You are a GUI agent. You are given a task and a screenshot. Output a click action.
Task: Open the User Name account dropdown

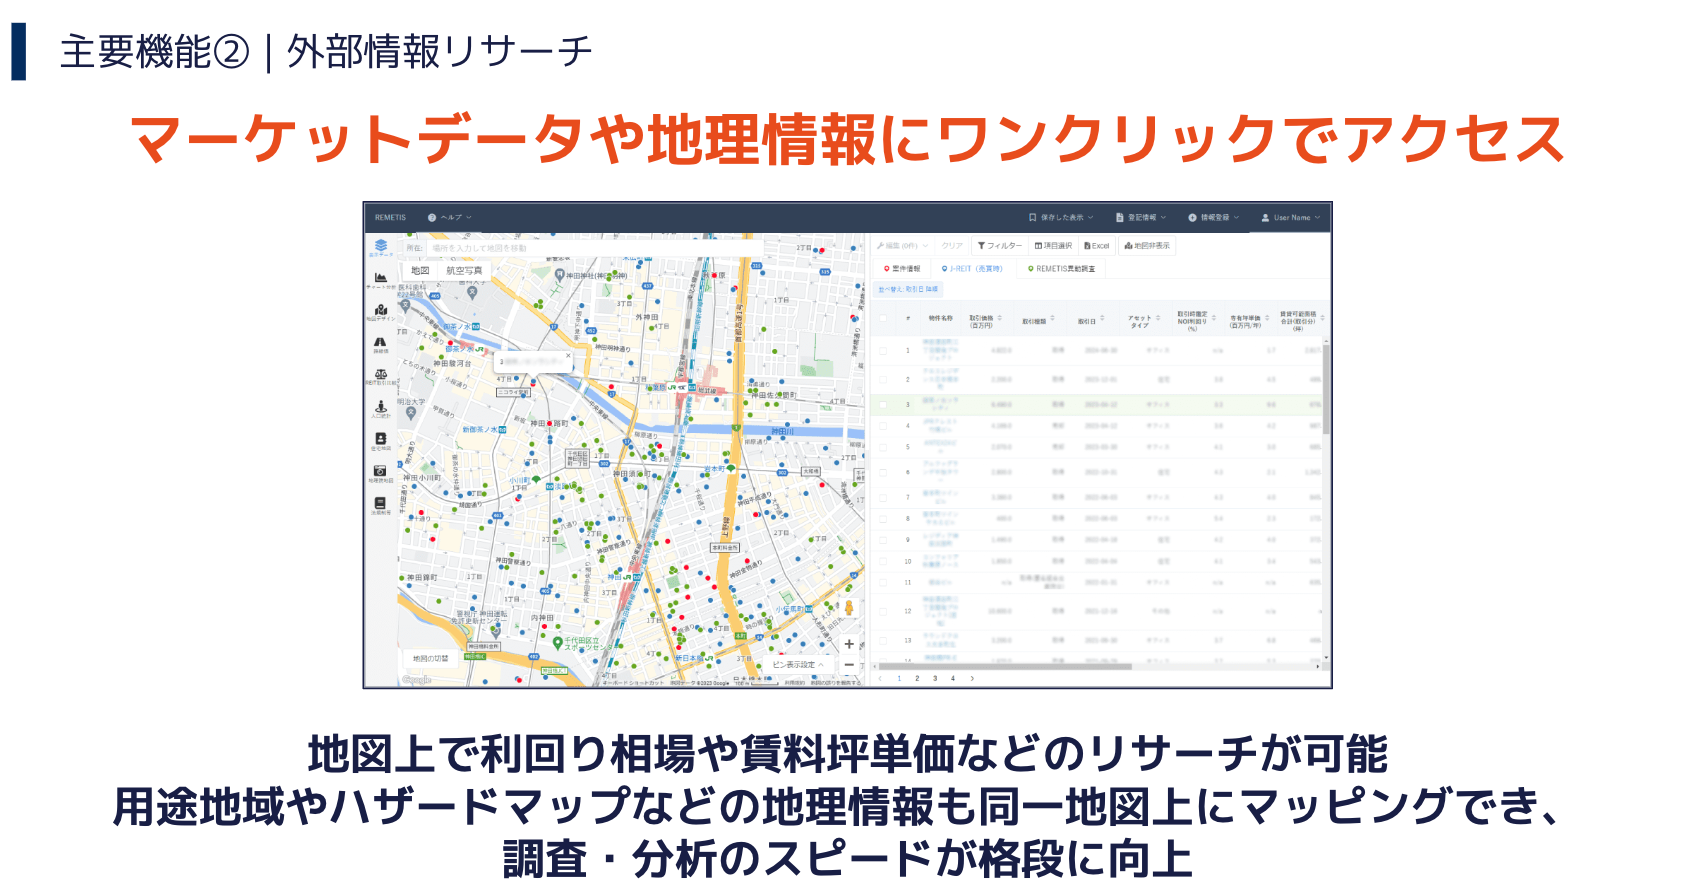click(1291, 217)
